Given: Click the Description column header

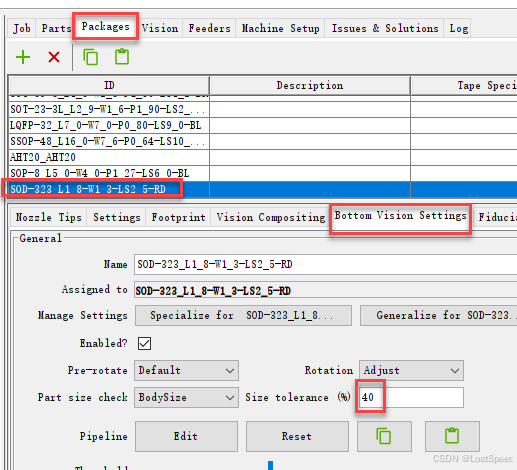Looking at the screenshot, I should coord(310,86).
